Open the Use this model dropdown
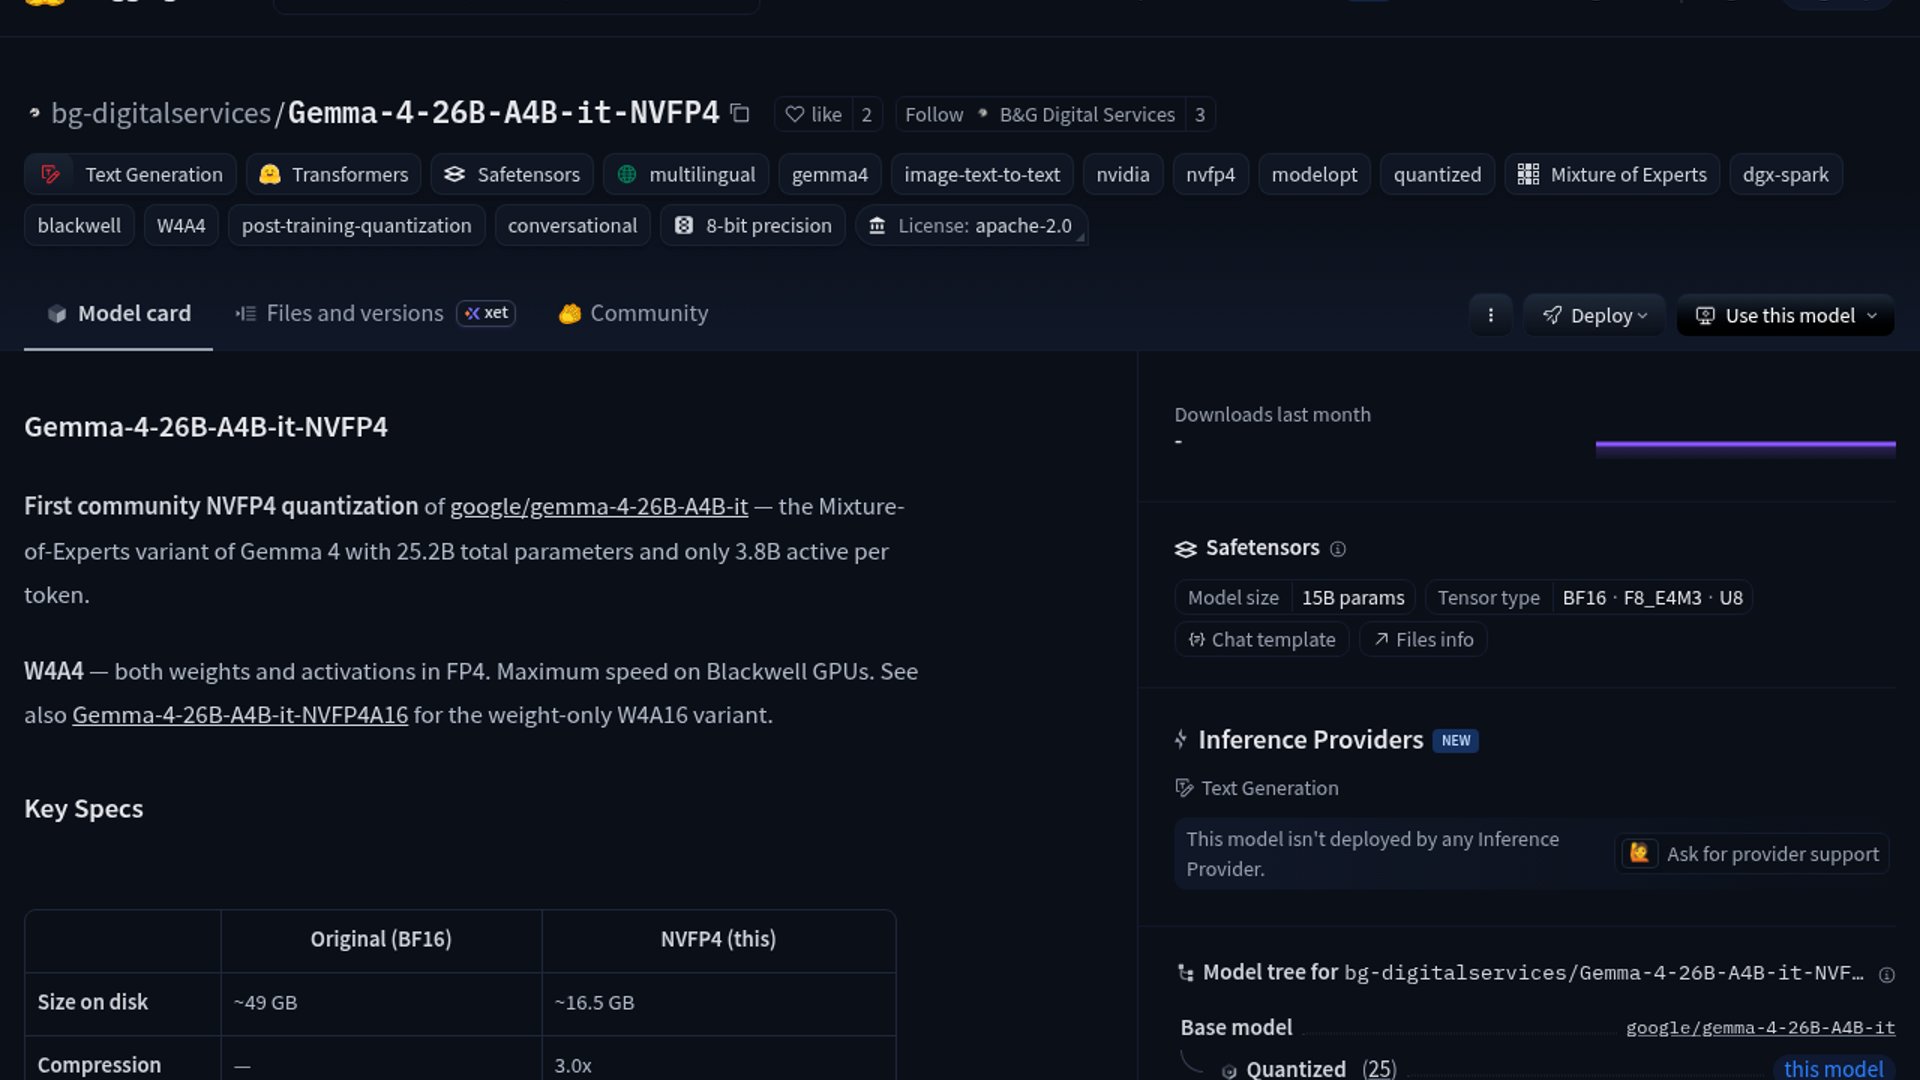Viewport: 1920px width, 1080px height. tap(1786, 316)
